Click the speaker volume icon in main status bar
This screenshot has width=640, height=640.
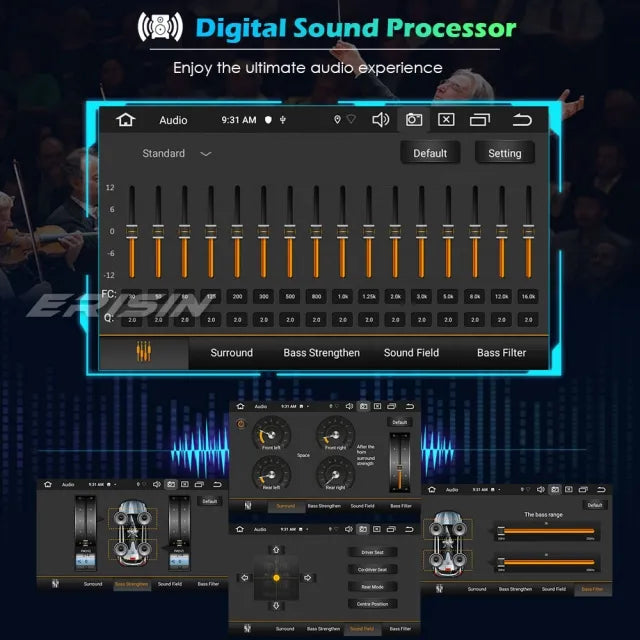point(380,120)
